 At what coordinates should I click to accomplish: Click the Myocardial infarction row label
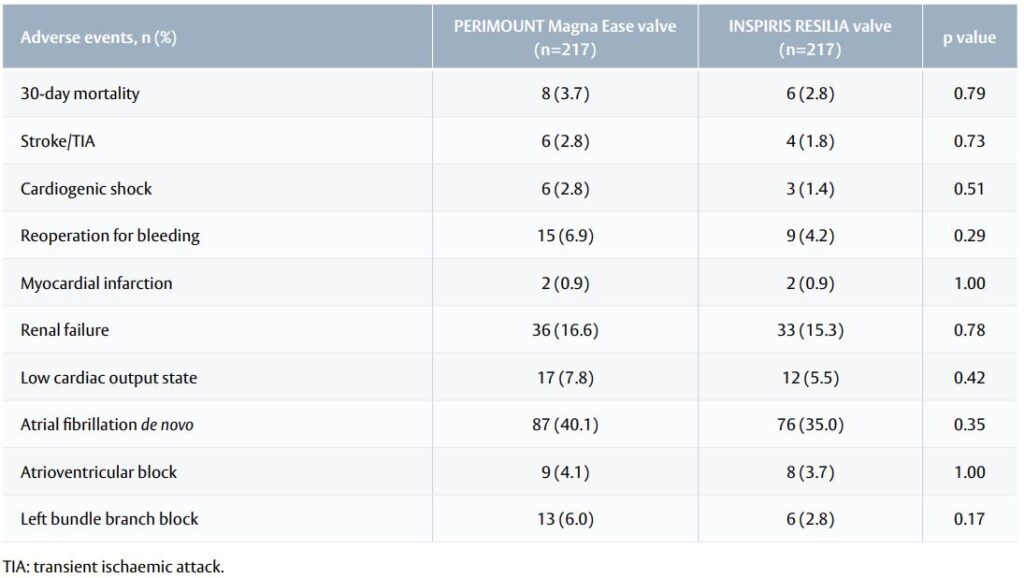pyautogui.click(x=96, y=283)
